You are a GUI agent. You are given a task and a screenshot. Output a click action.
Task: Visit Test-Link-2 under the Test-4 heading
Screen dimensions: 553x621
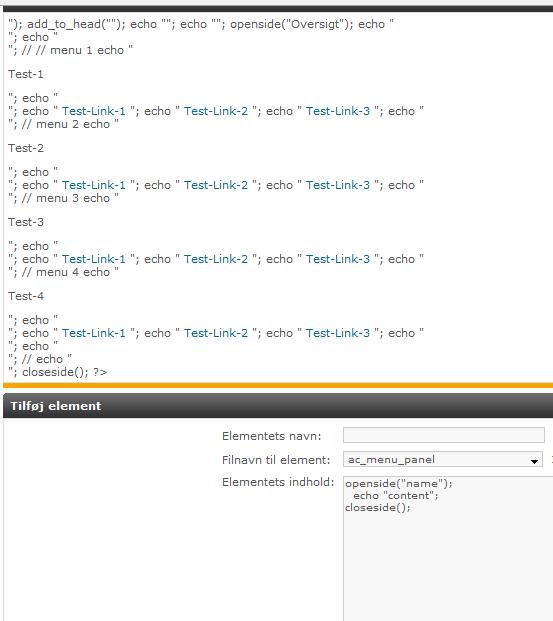pos(216,333)
